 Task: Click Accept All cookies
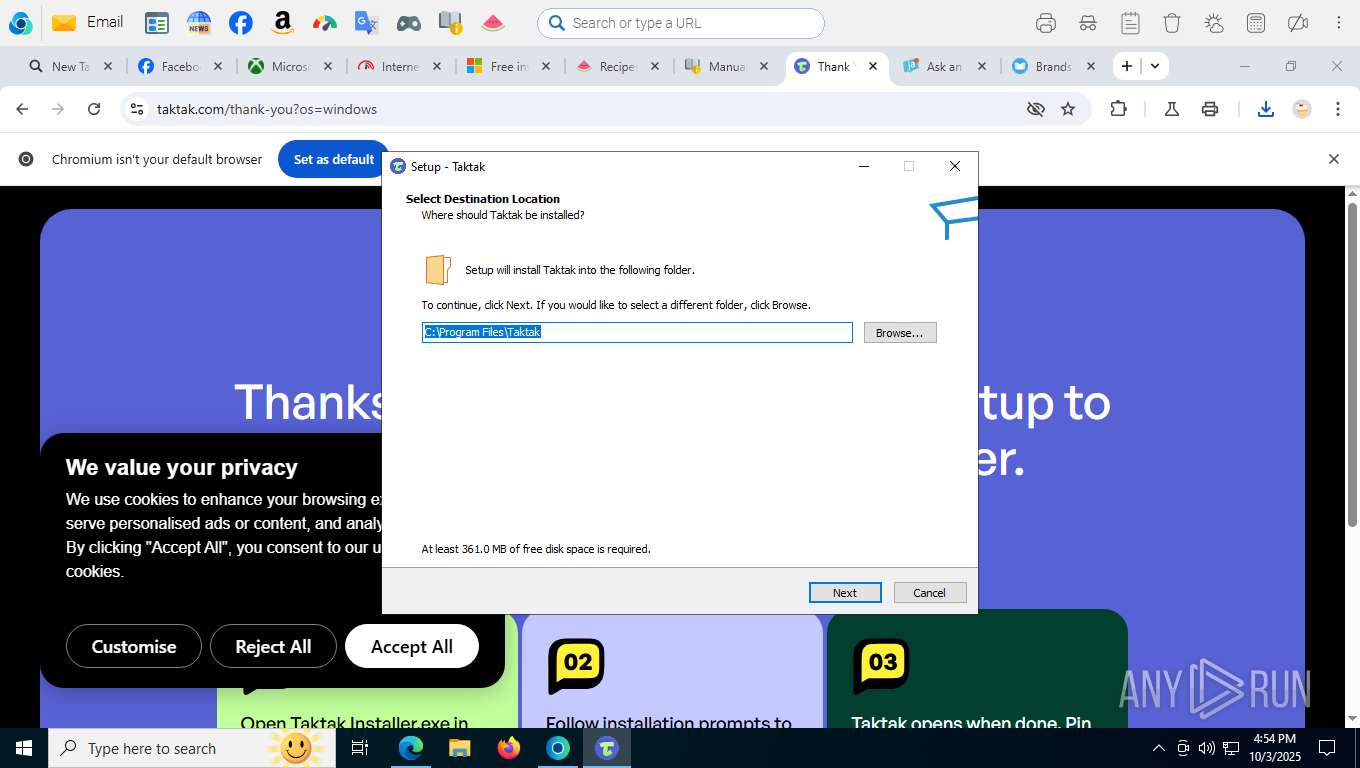point(412,646)
